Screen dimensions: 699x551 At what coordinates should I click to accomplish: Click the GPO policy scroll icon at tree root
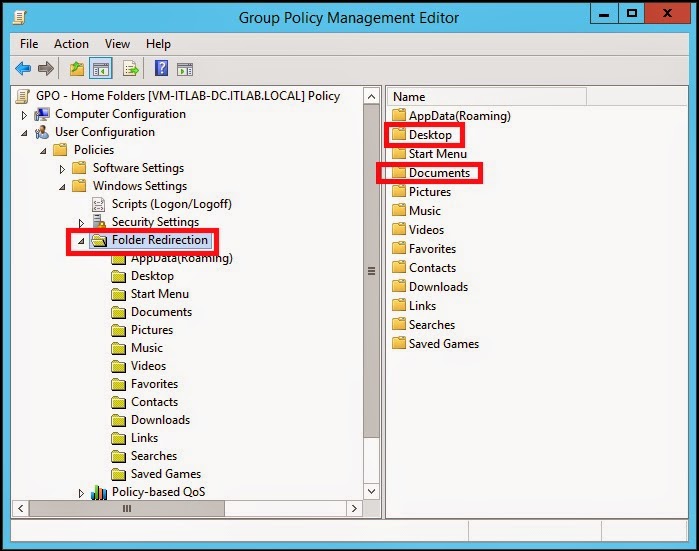23,96
